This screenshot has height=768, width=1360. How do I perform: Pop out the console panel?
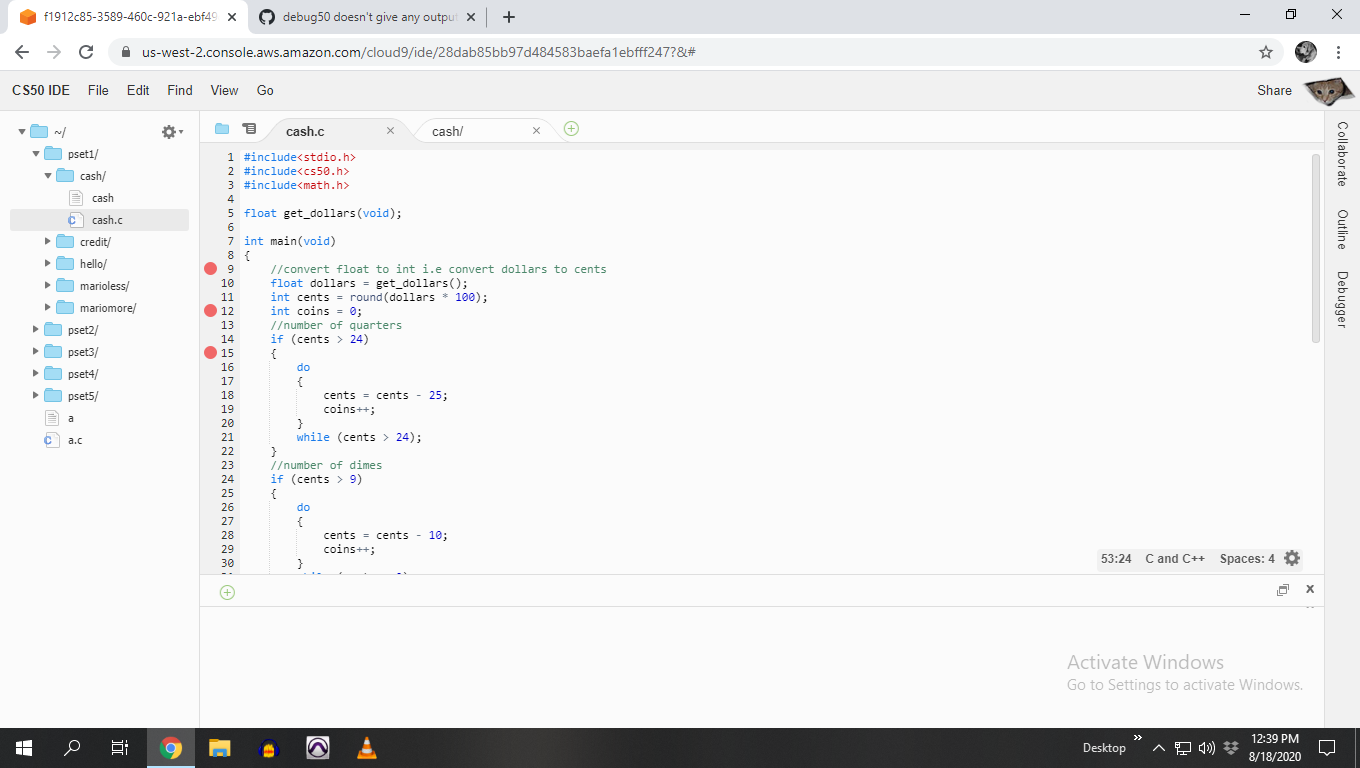pyautogui.click(x=1283, y=590)
